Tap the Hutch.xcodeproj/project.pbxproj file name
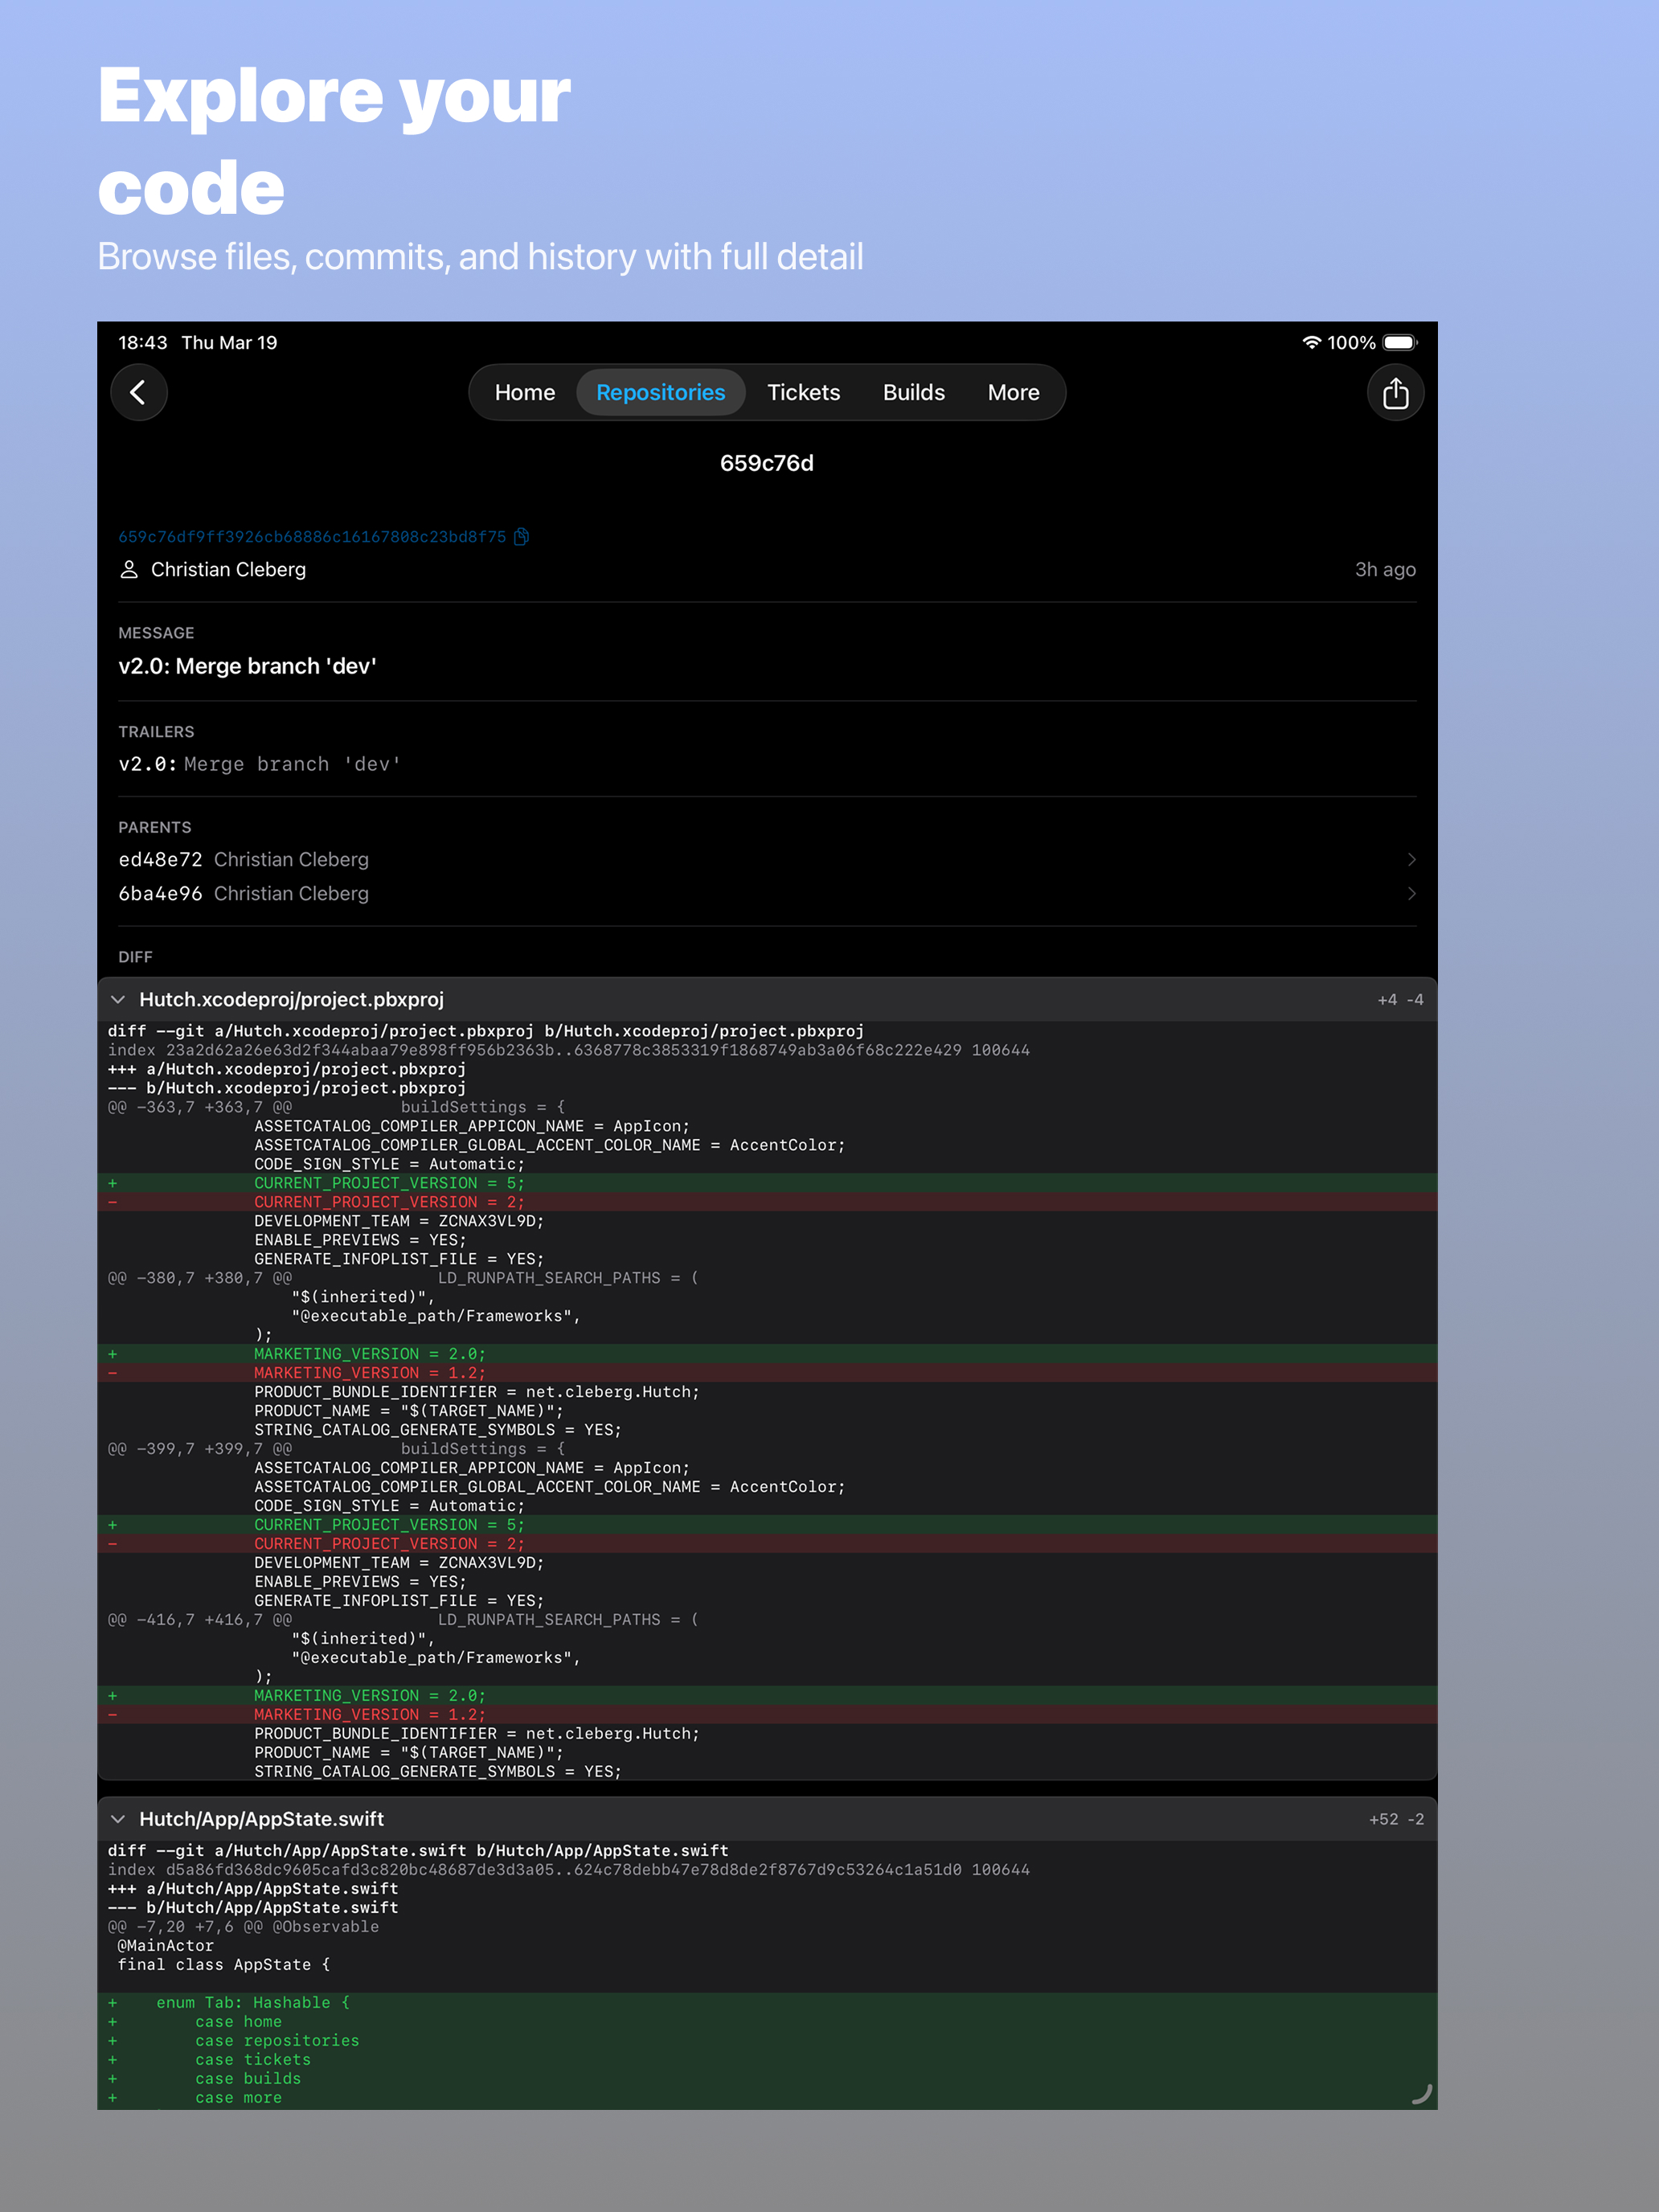 click(291, 999)
